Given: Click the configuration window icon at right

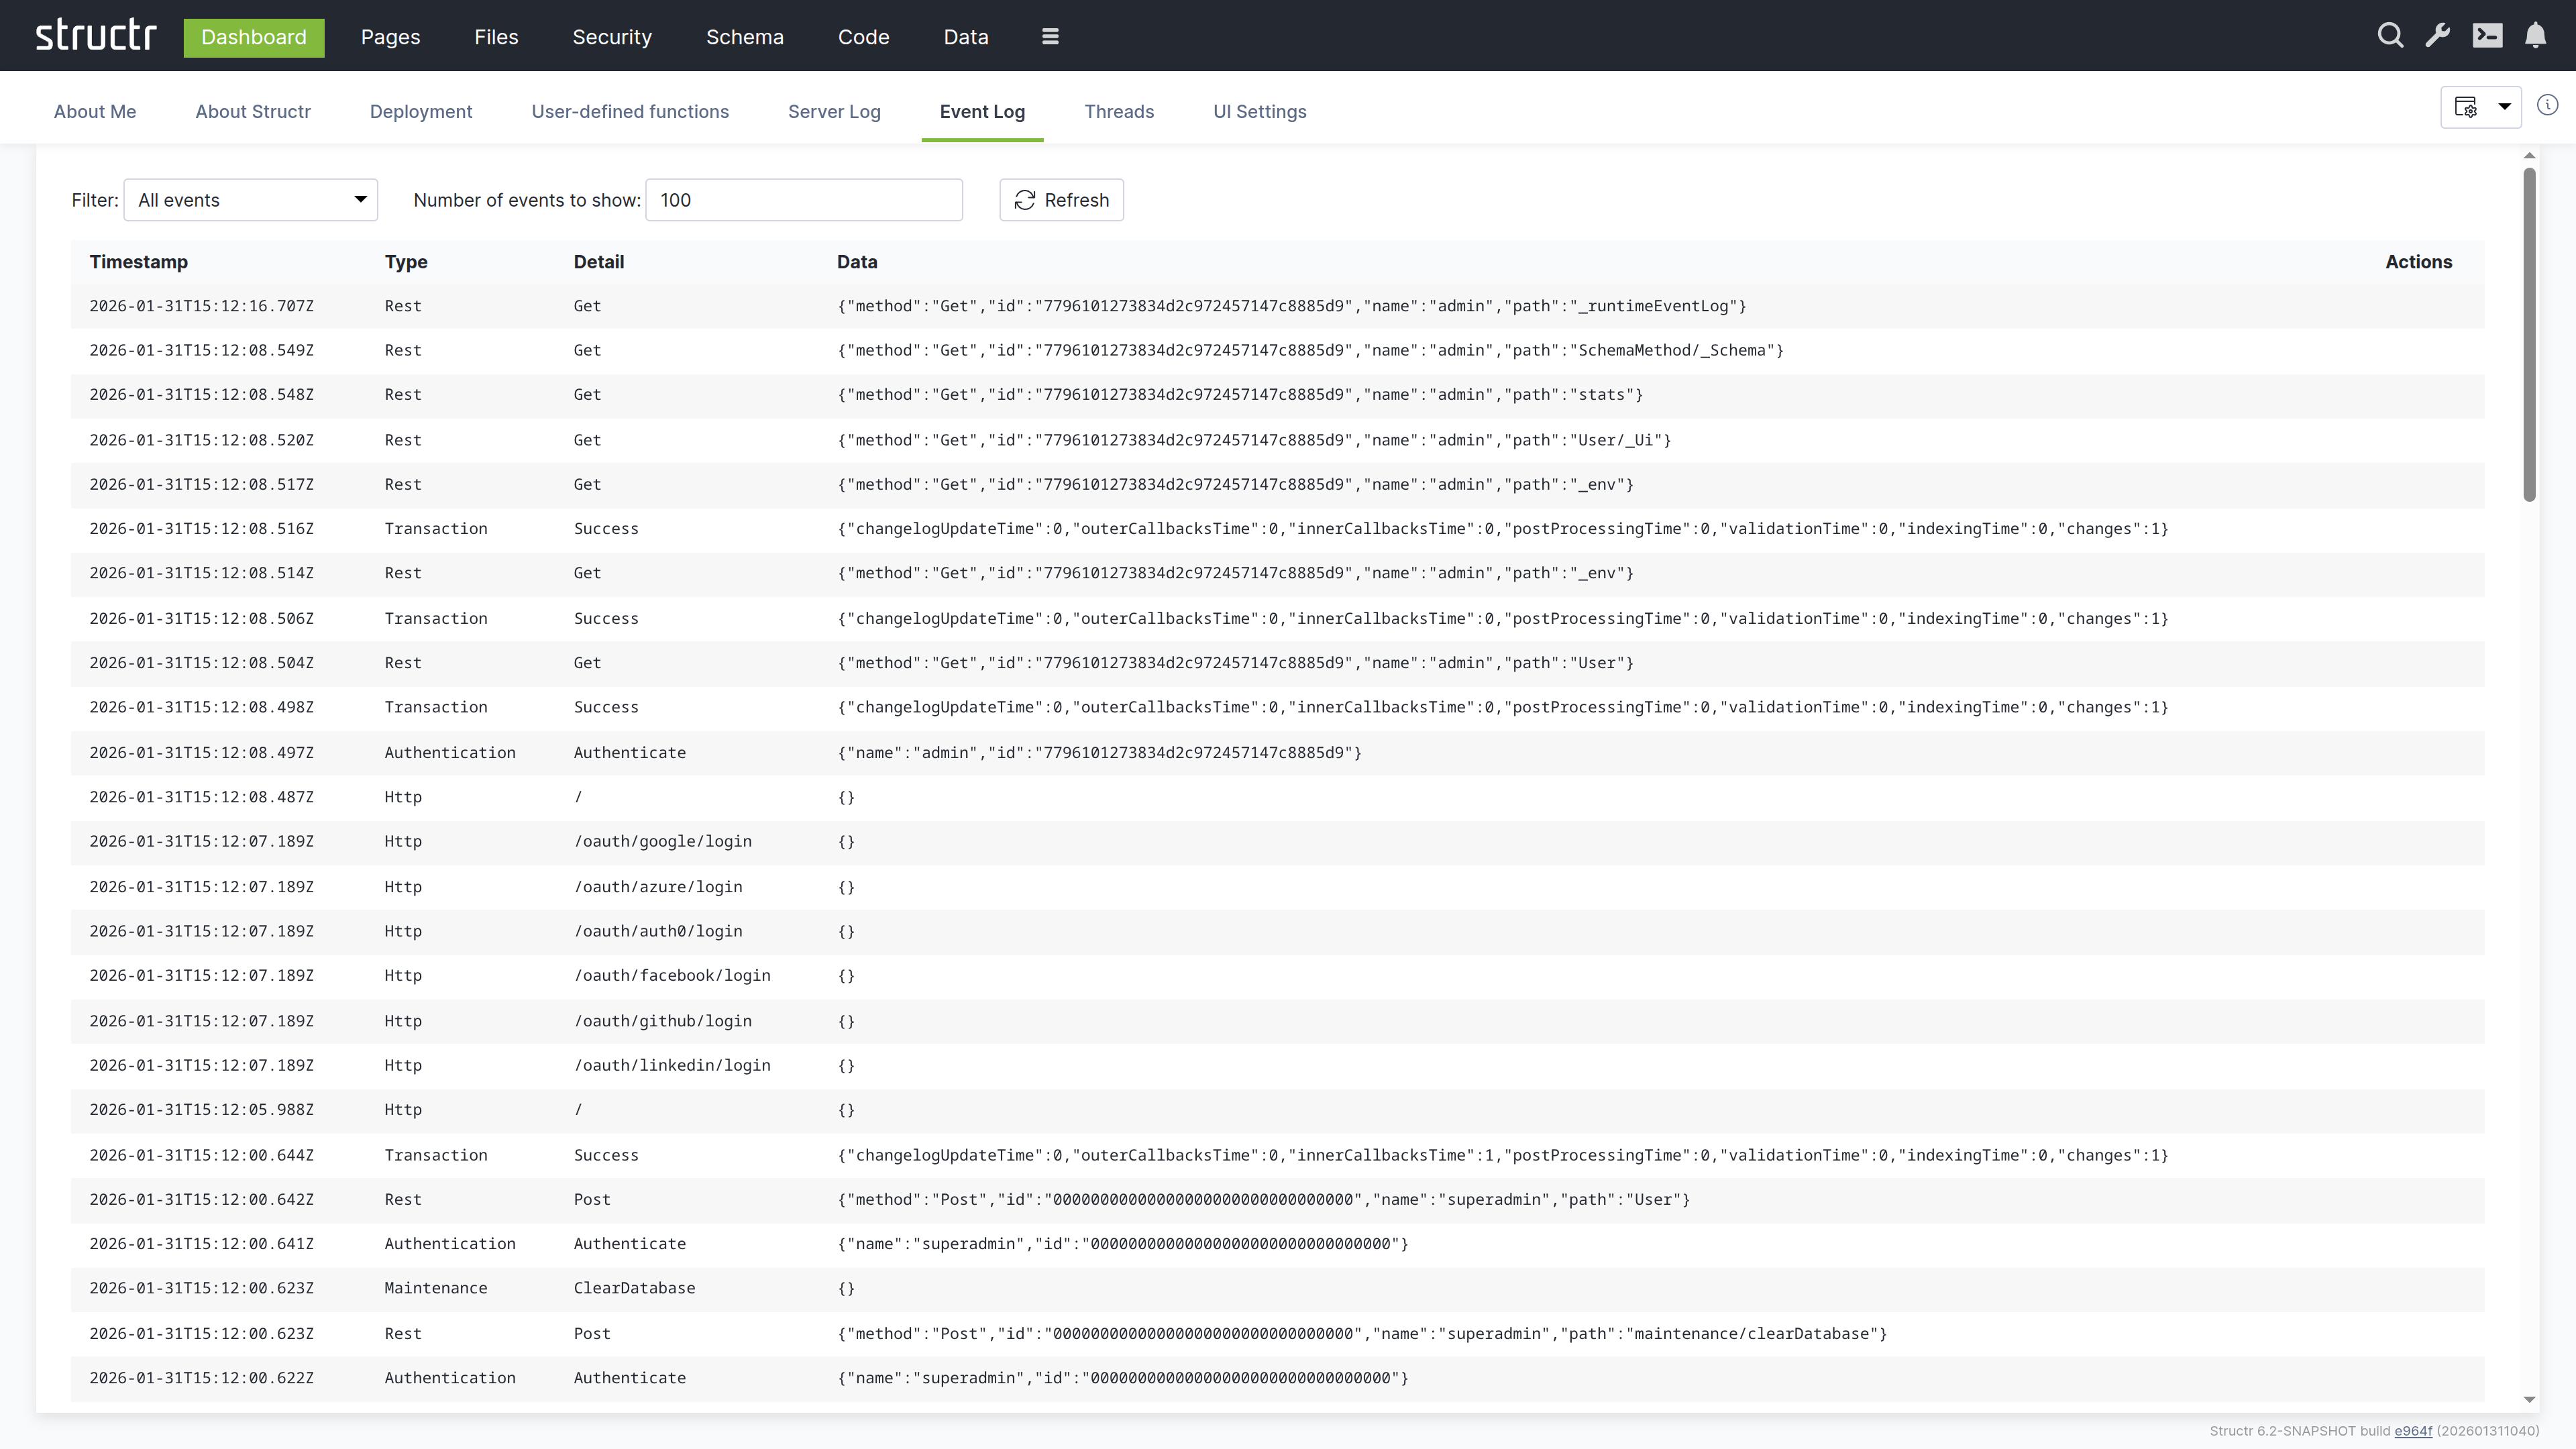Looking at the screenshot, I should 2466,107.
